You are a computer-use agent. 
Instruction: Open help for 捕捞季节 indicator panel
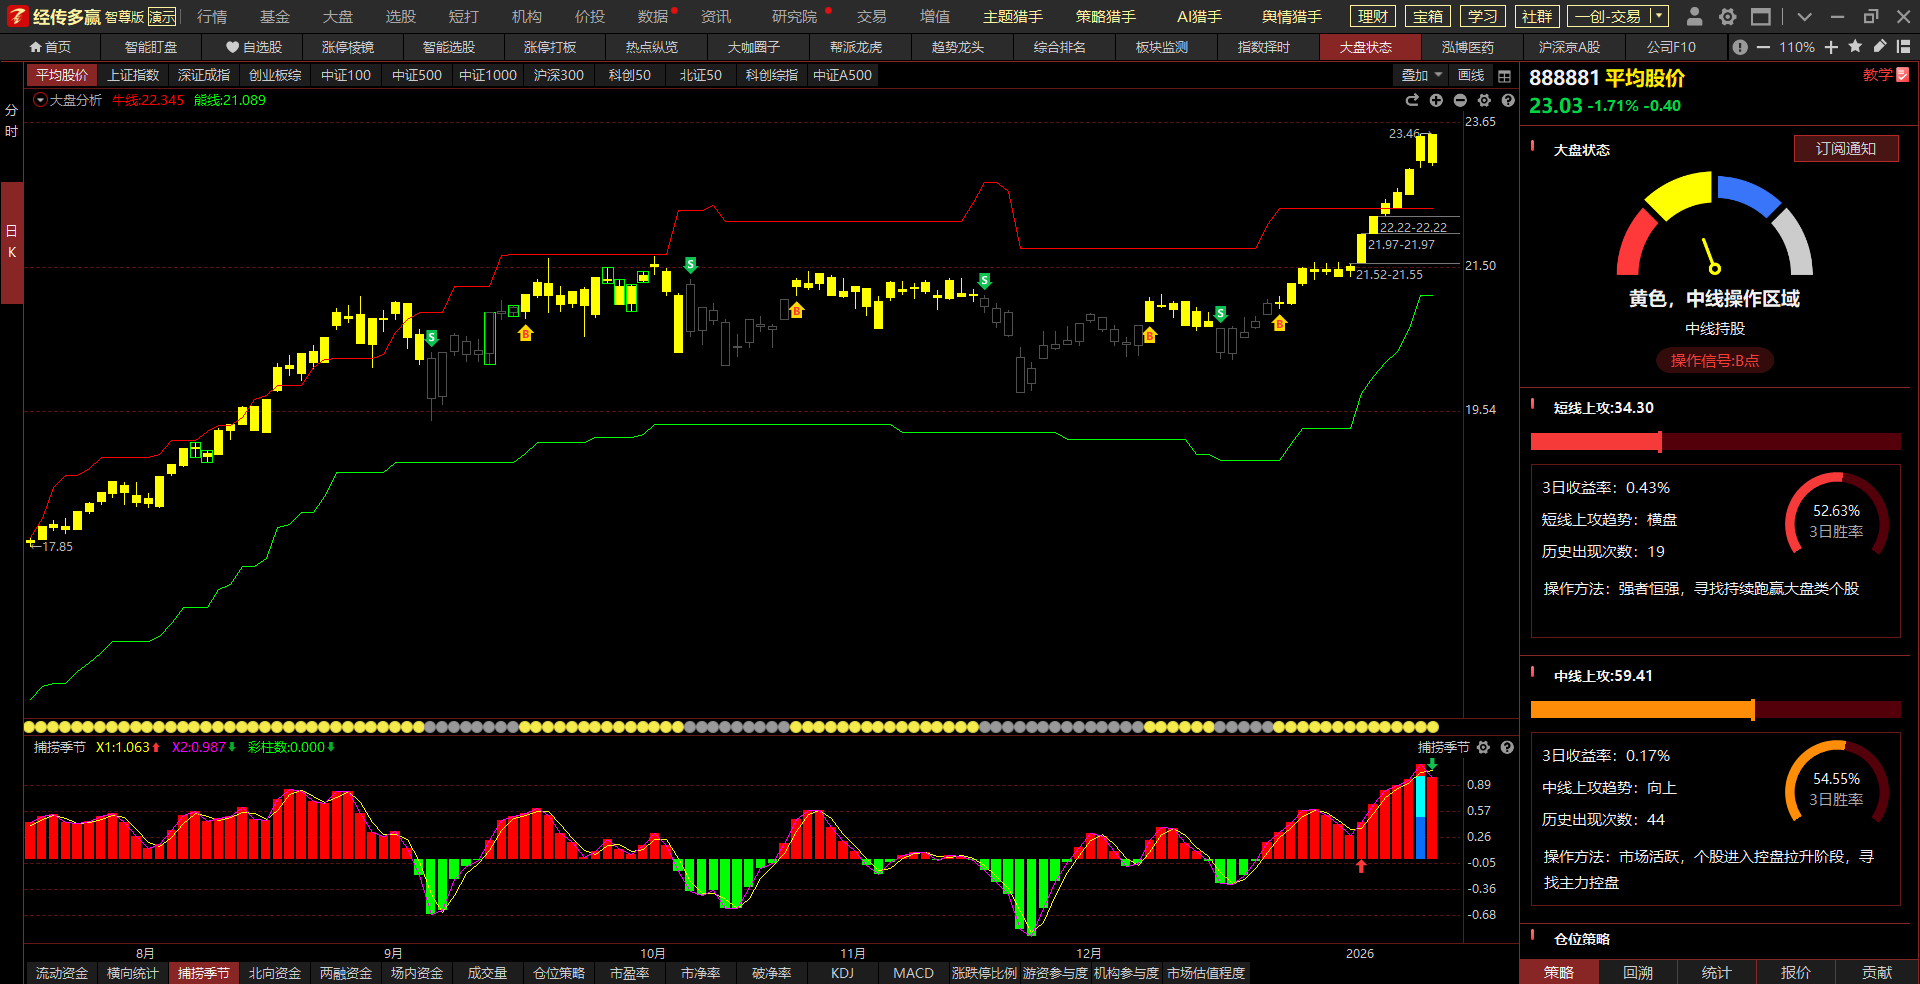click(x=1507, y=747)
